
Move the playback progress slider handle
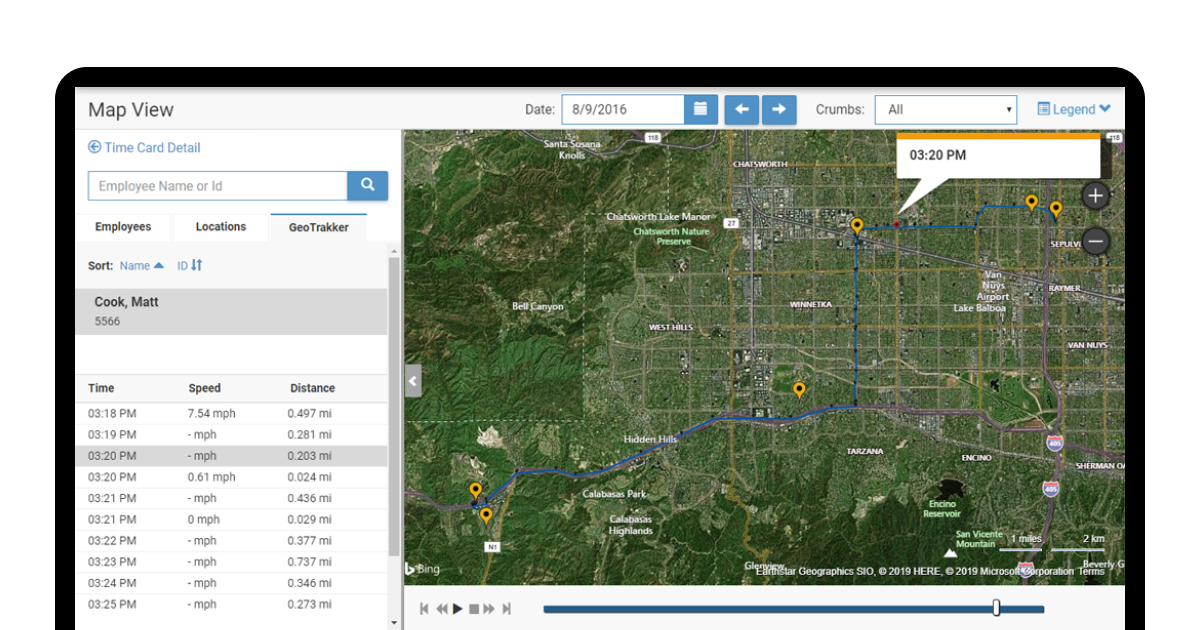(x=996, y=608)
